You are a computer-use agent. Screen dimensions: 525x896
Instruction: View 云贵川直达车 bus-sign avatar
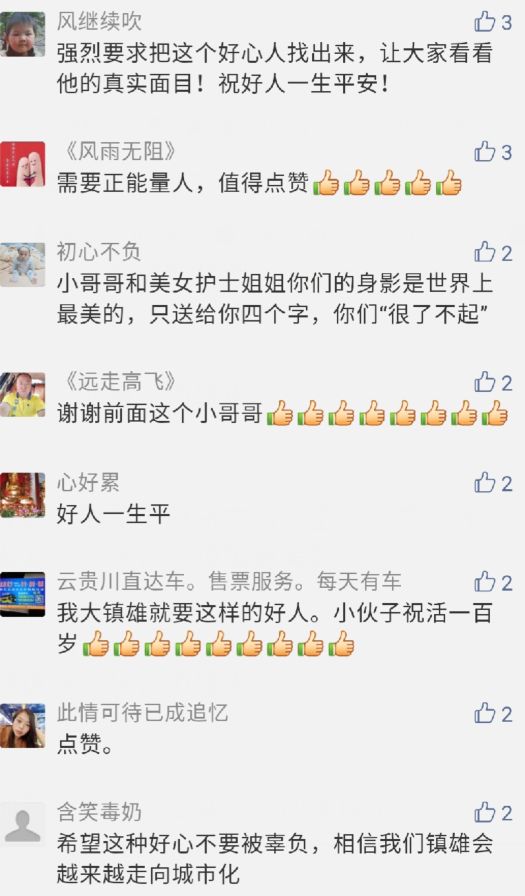click(22, 594)
